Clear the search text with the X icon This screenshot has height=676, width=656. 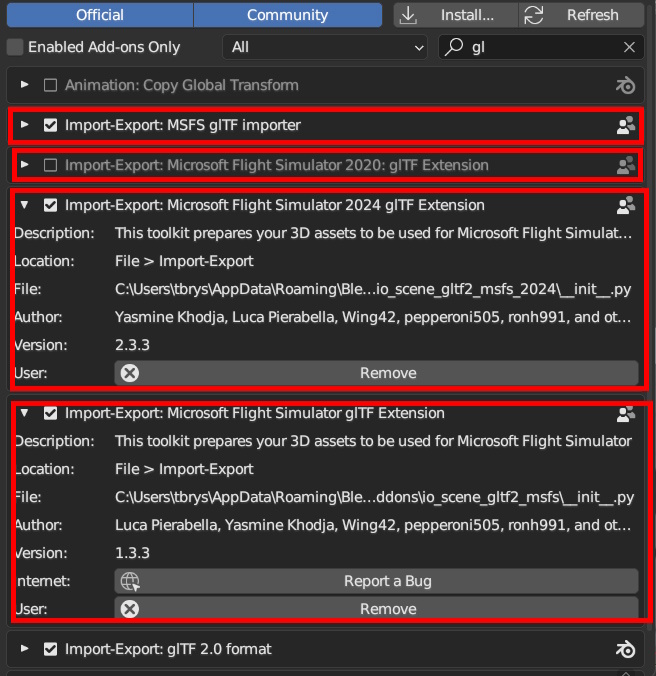coord(629,47)
